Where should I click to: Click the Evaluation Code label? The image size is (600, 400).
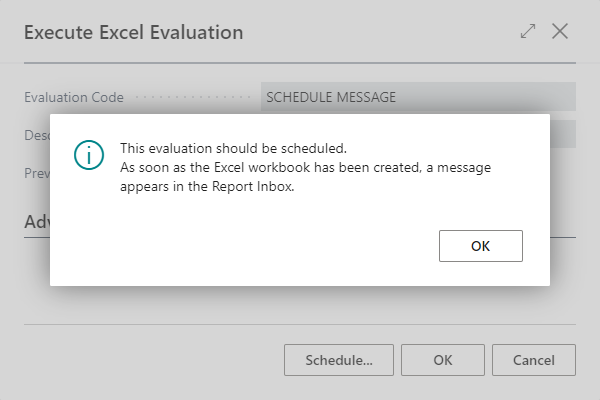74,97
